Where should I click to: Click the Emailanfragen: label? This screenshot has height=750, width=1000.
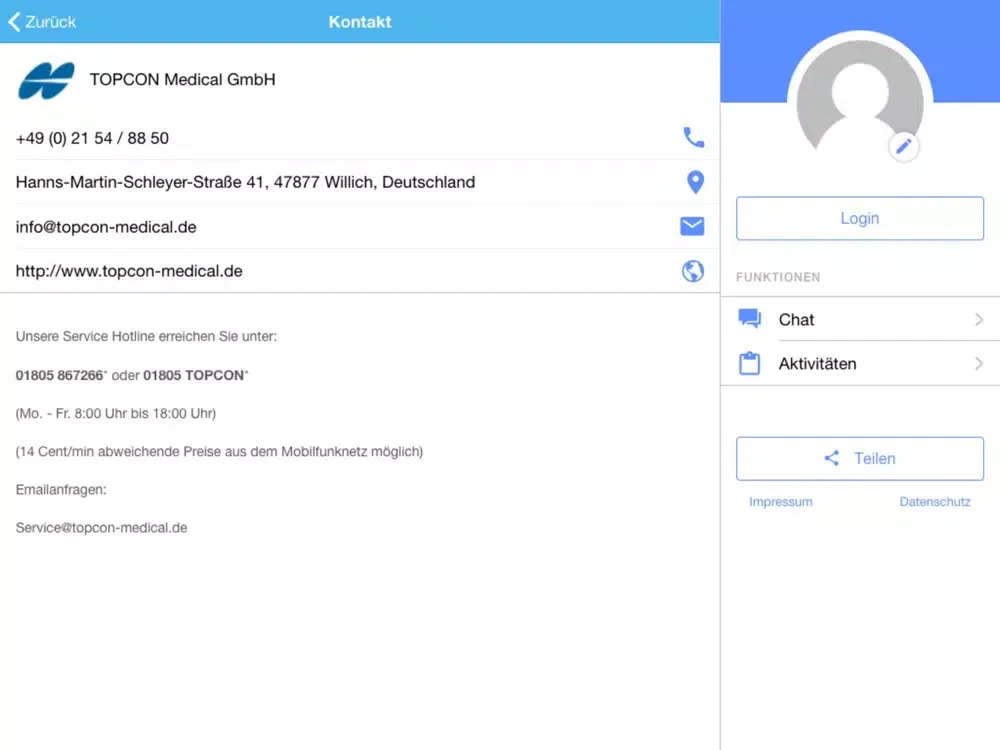tap(61, 490)
